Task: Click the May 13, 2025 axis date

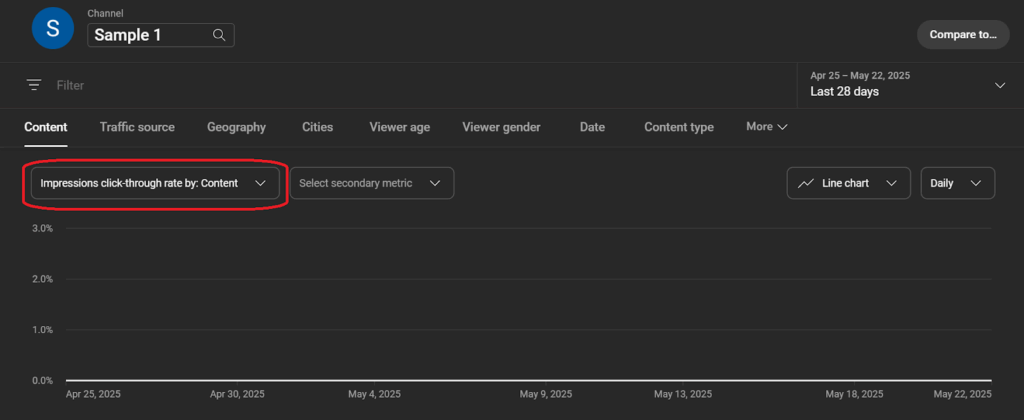Action: tap(683, 395)
